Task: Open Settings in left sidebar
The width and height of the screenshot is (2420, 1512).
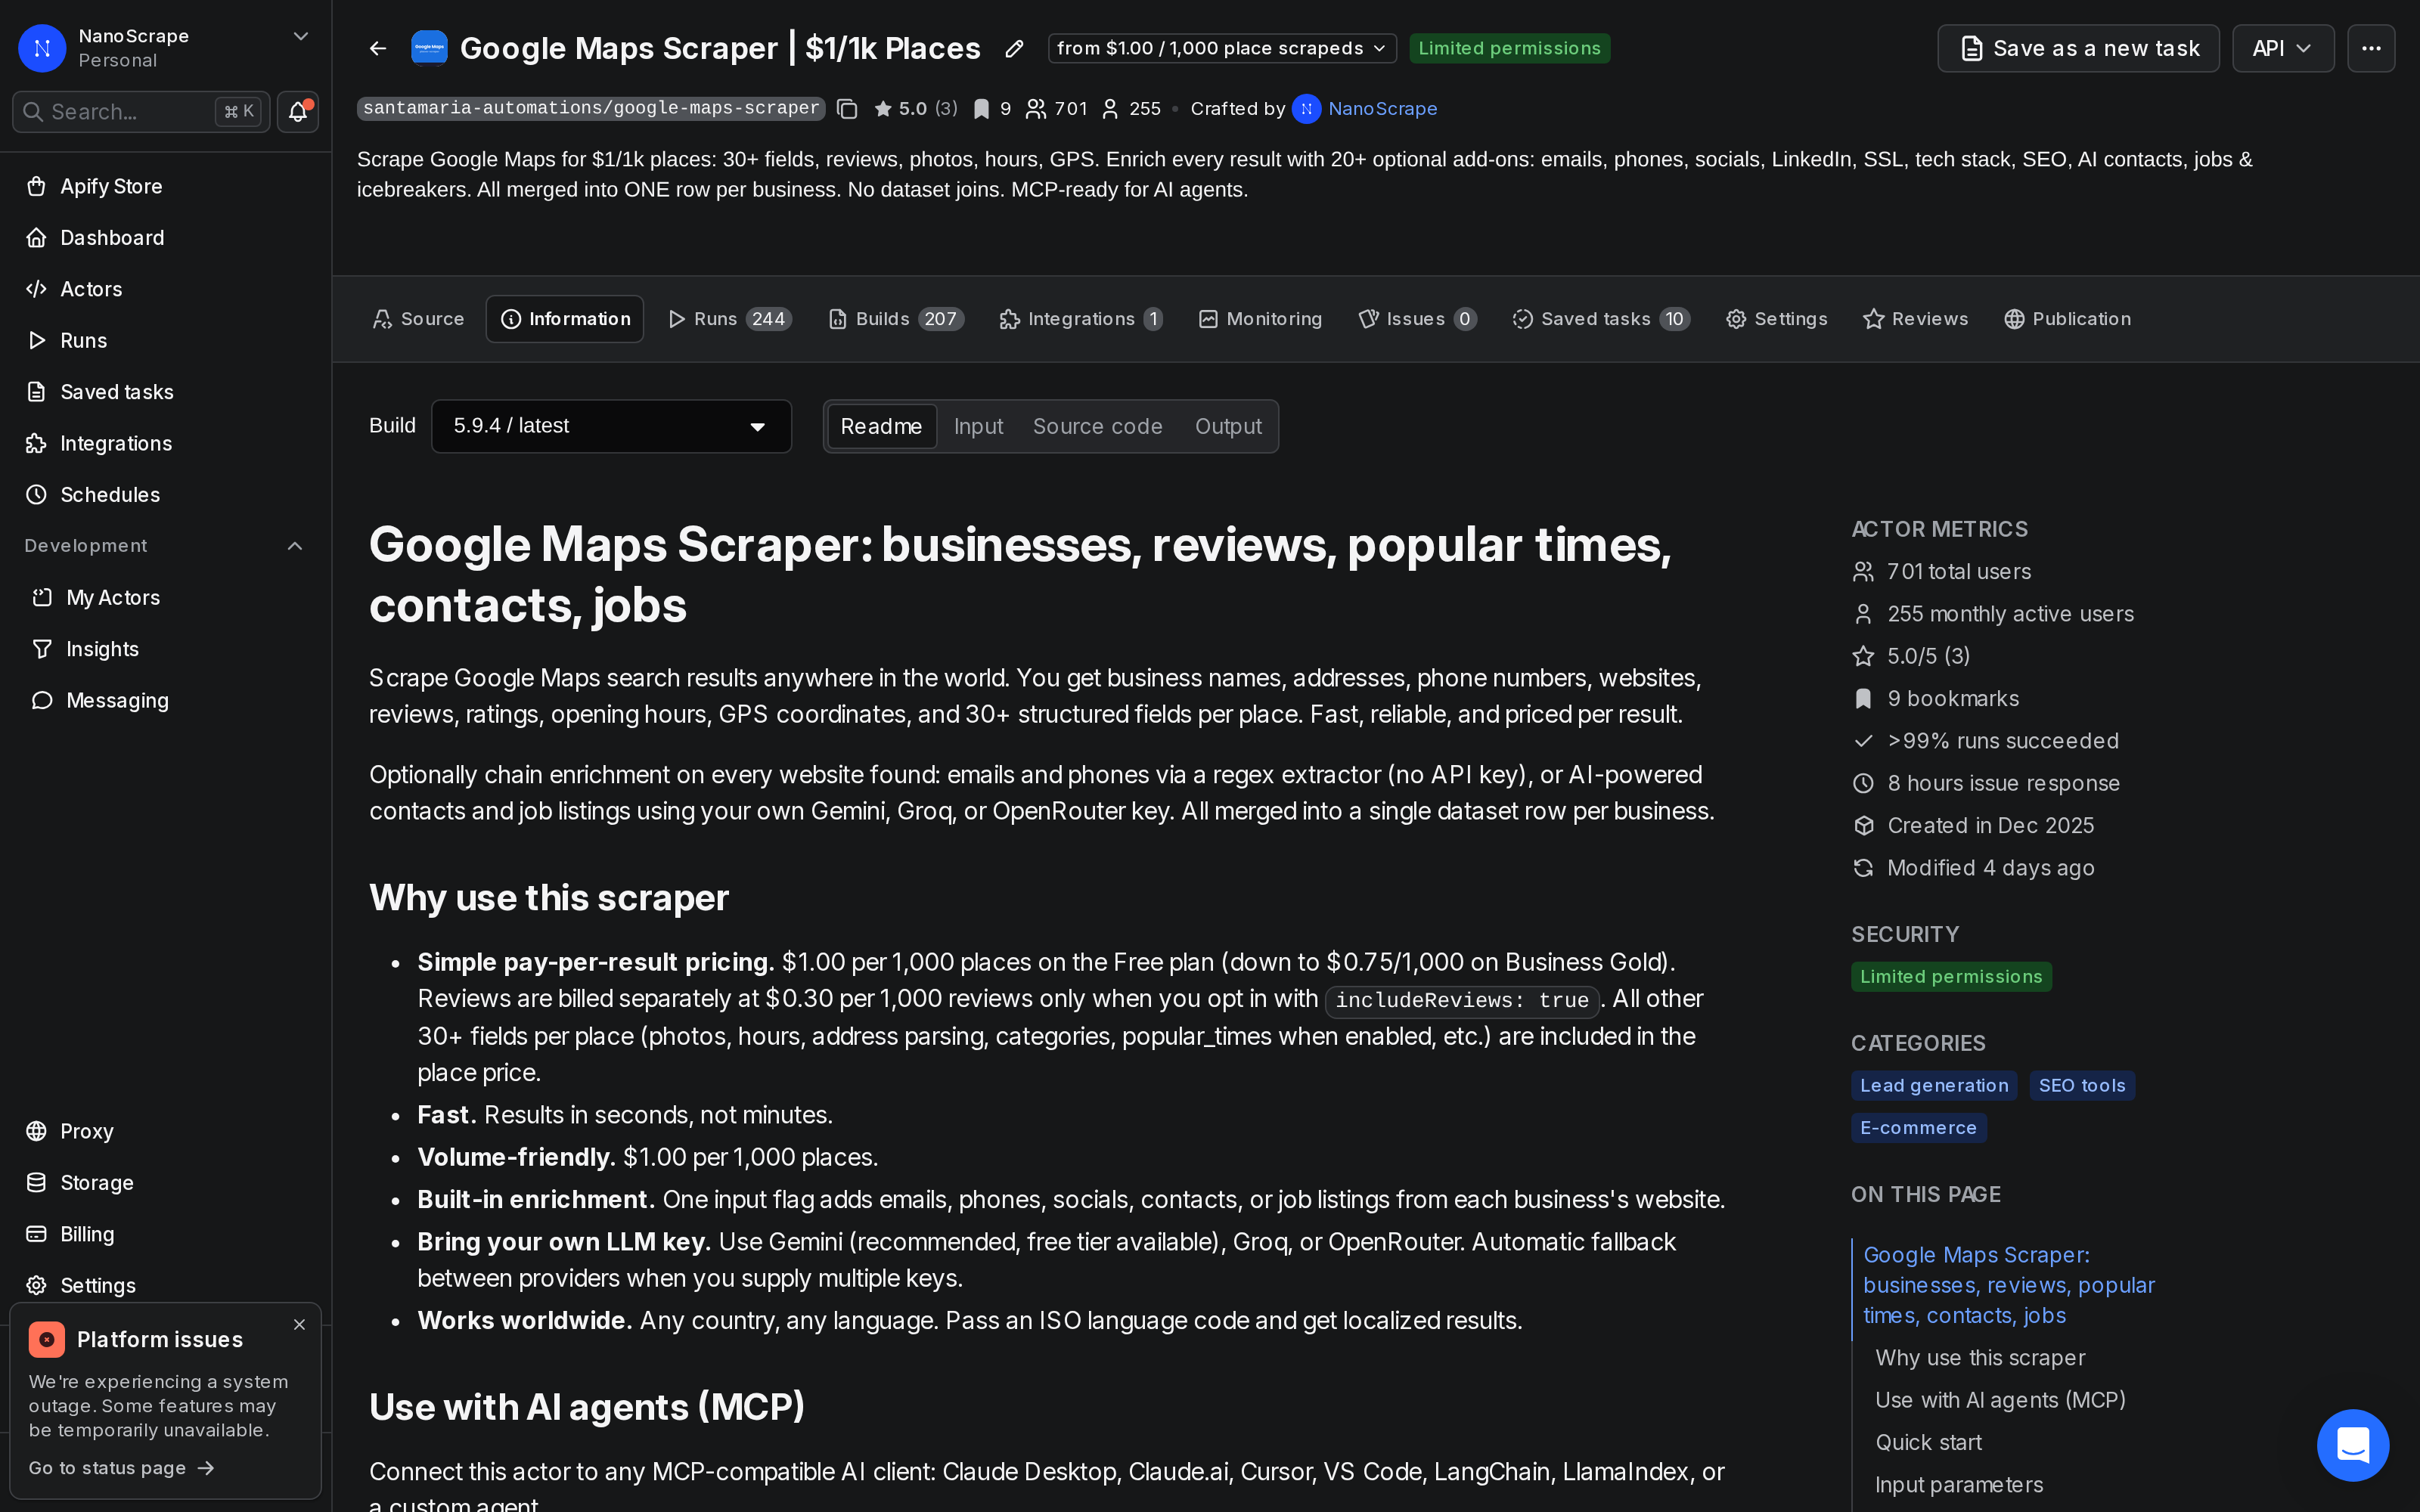Action: 166,1285
